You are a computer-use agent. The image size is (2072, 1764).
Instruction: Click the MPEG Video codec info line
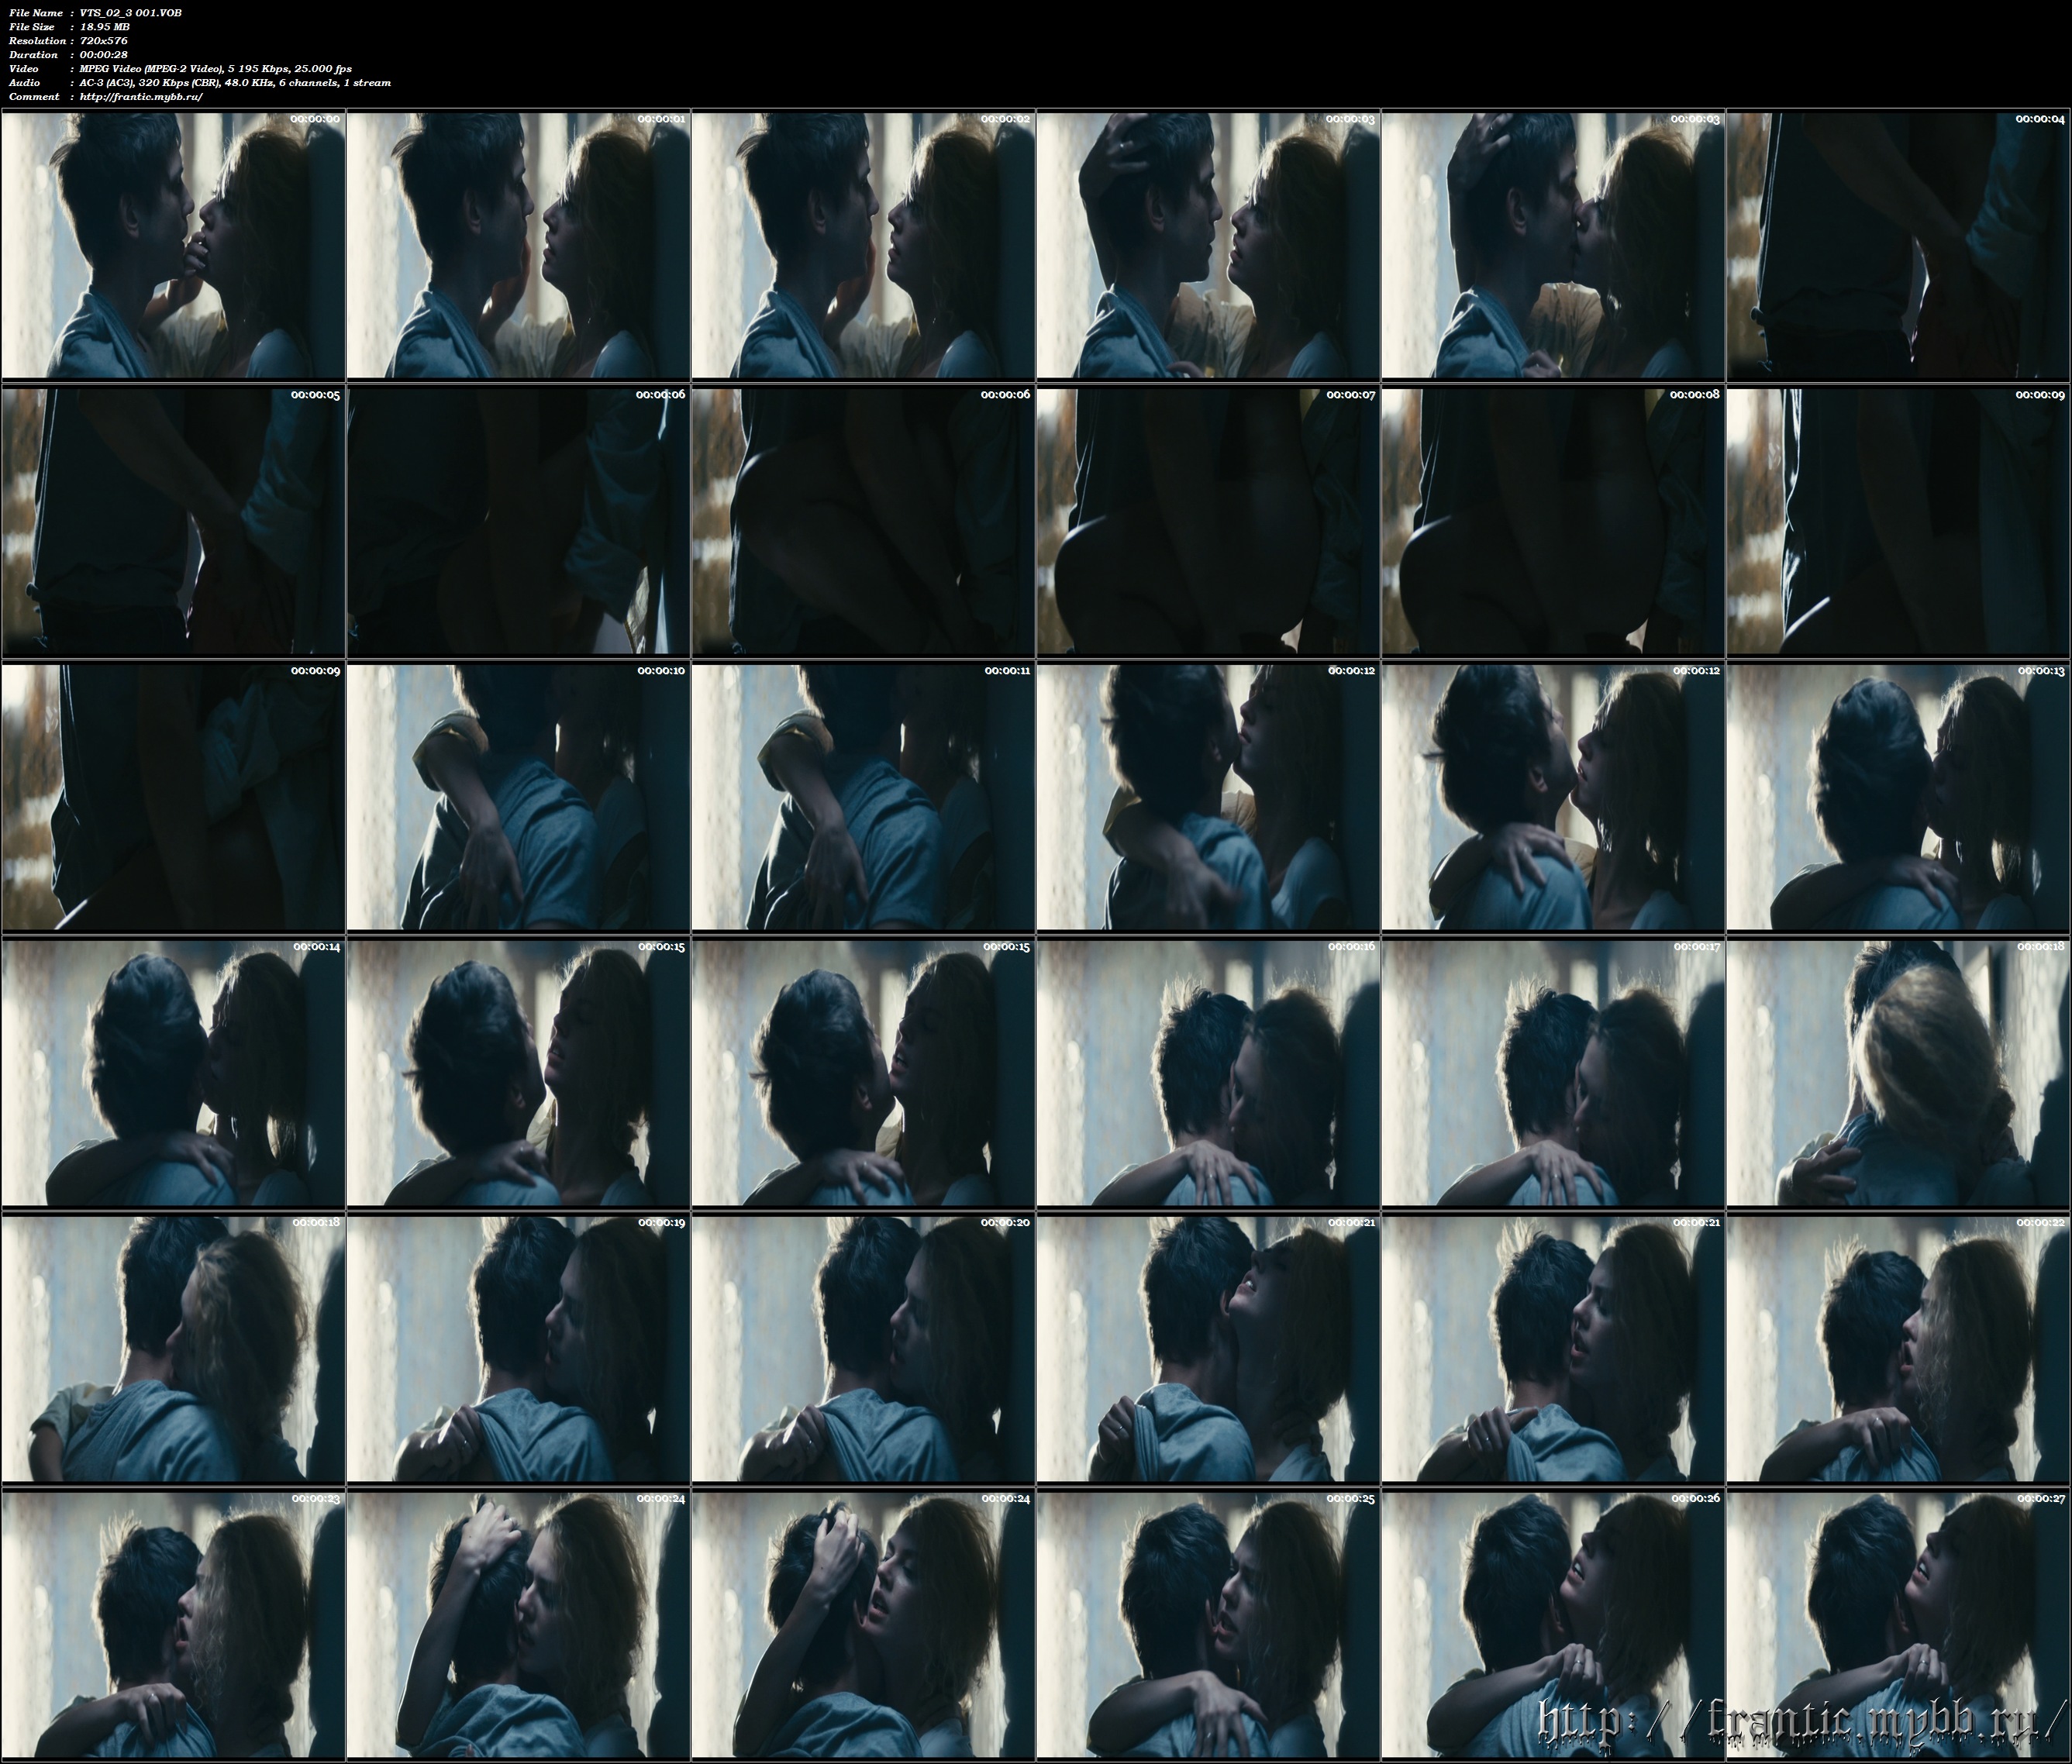coord(216,69)
